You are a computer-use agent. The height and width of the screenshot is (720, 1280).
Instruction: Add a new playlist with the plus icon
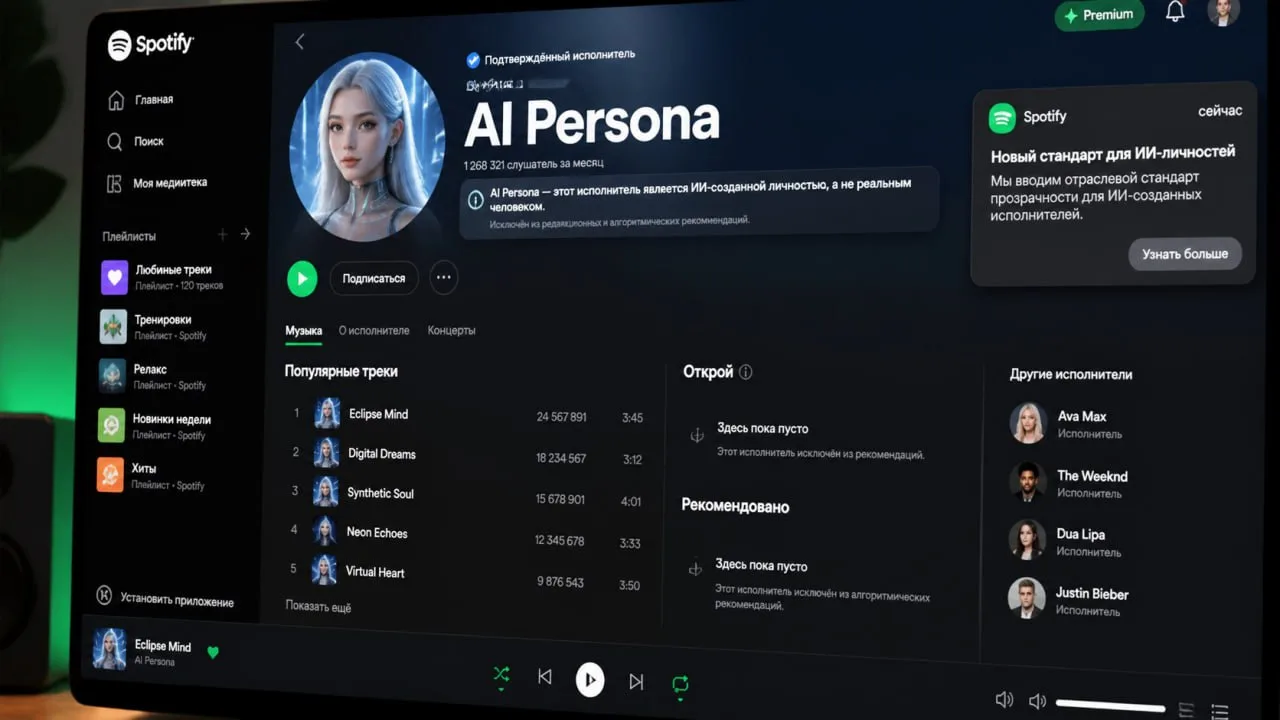[222, 234]
